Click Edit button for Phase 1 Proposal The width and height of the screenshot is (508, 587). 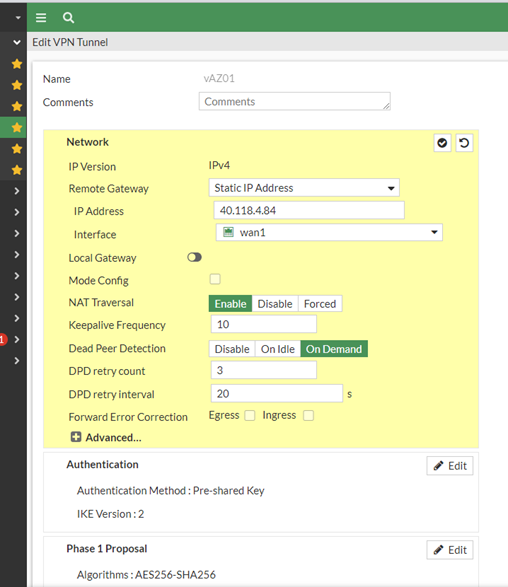450,550
